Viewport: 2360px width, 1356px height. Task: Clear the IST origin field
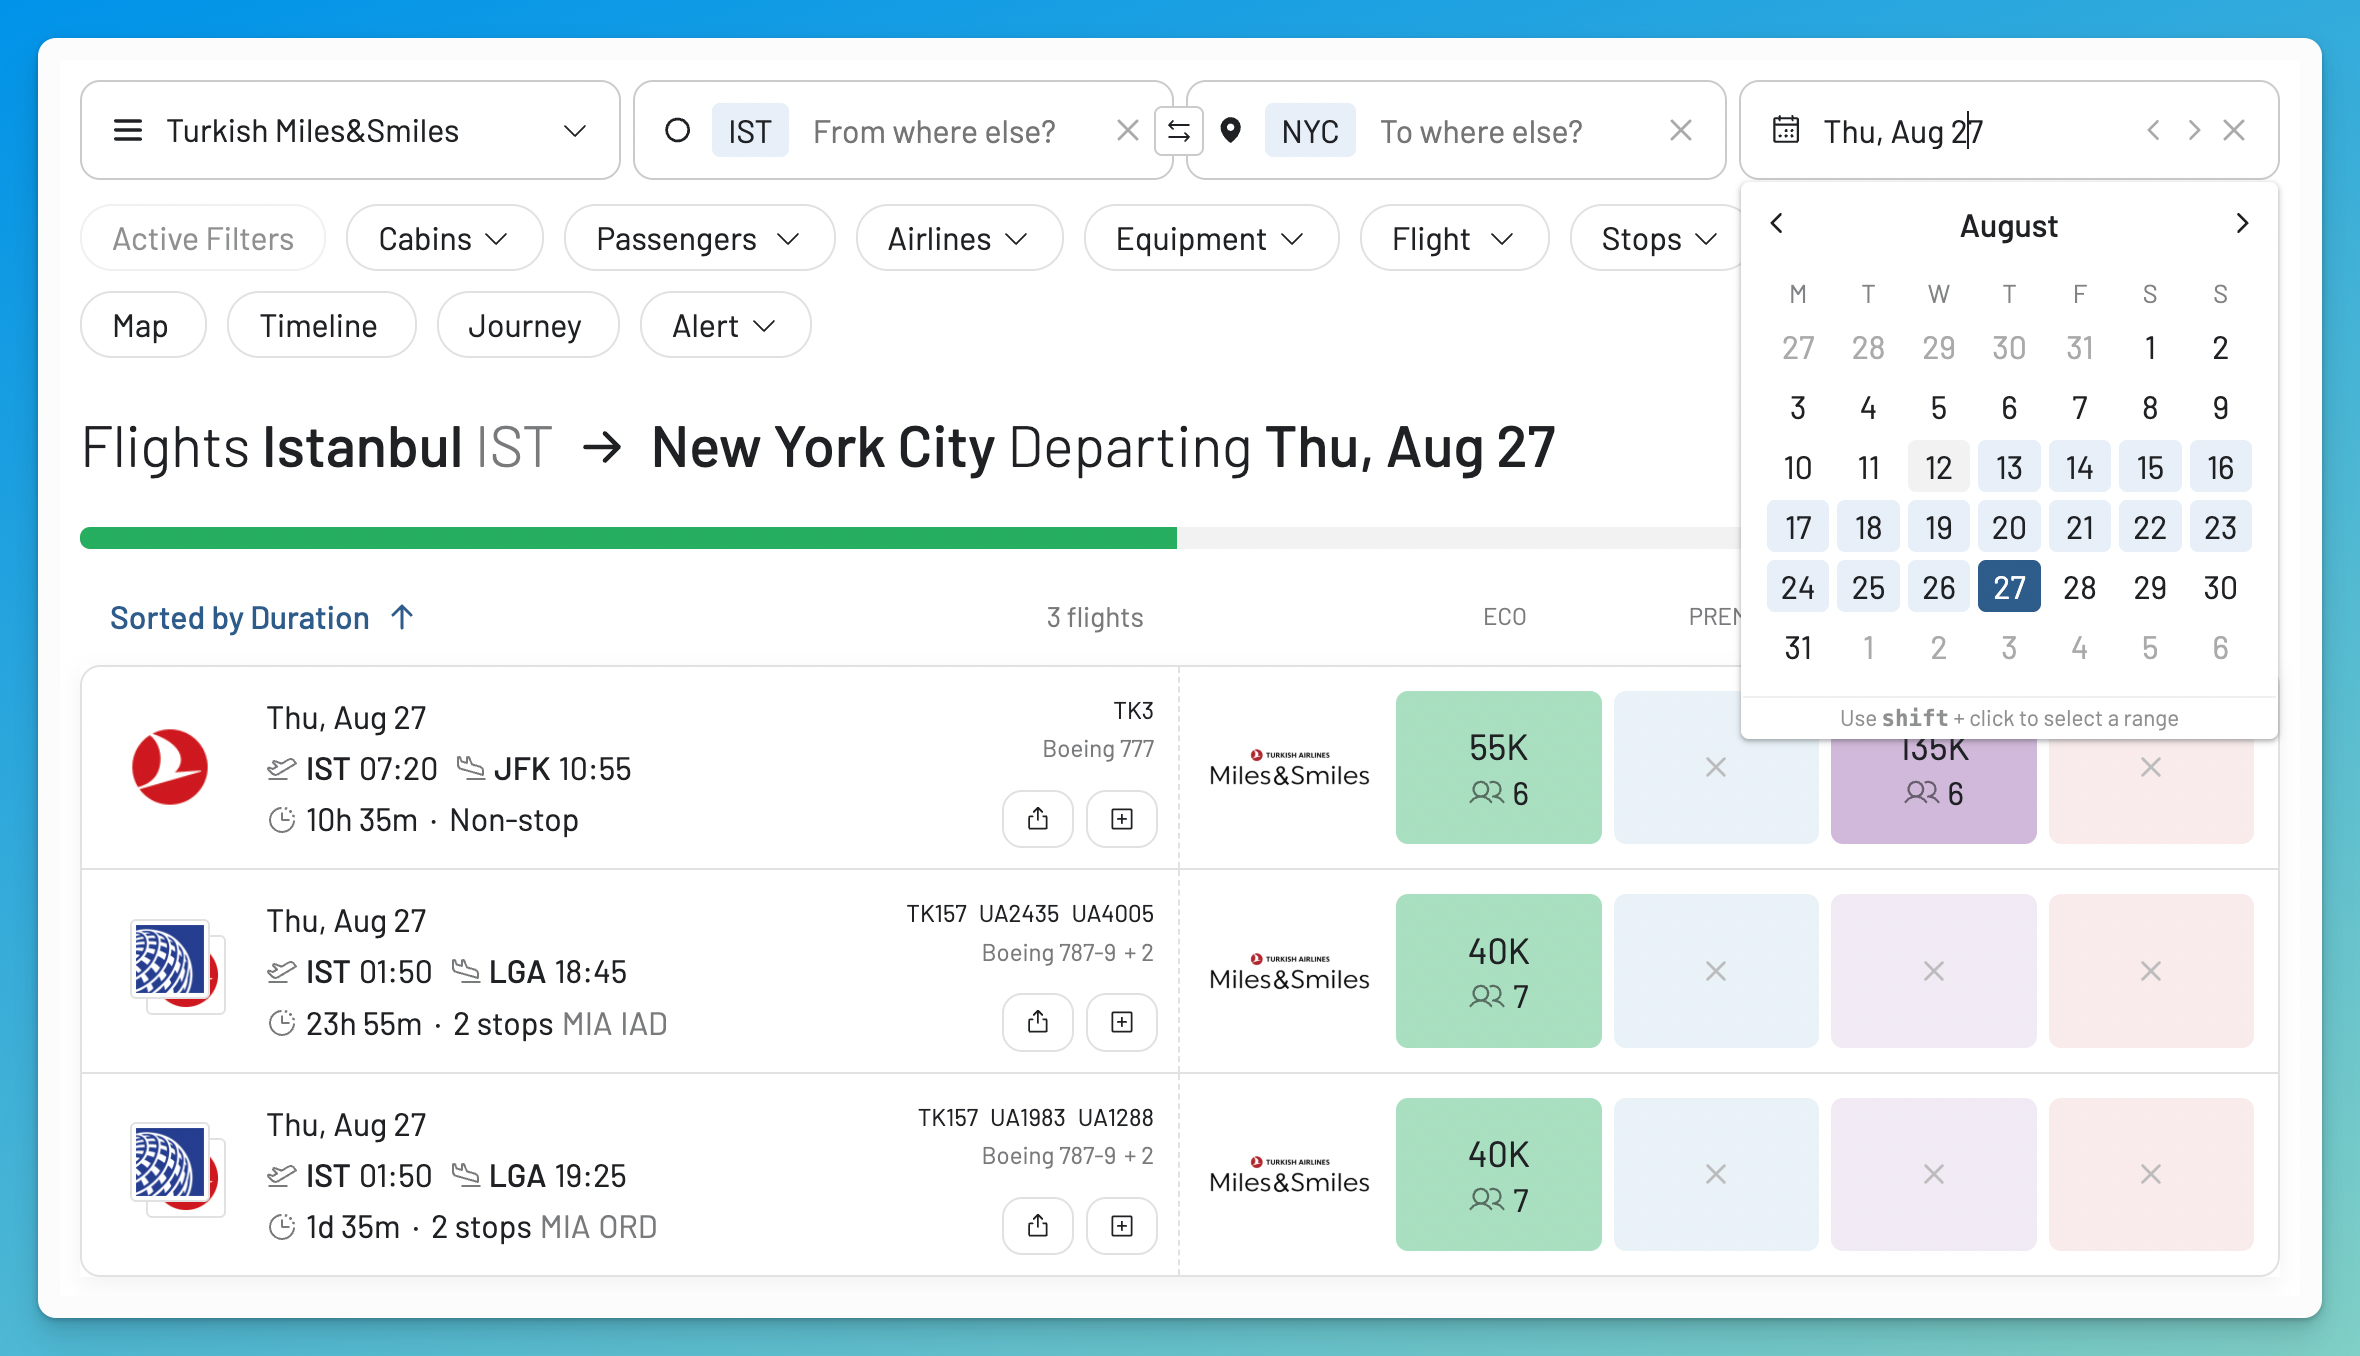(1127, 131)
